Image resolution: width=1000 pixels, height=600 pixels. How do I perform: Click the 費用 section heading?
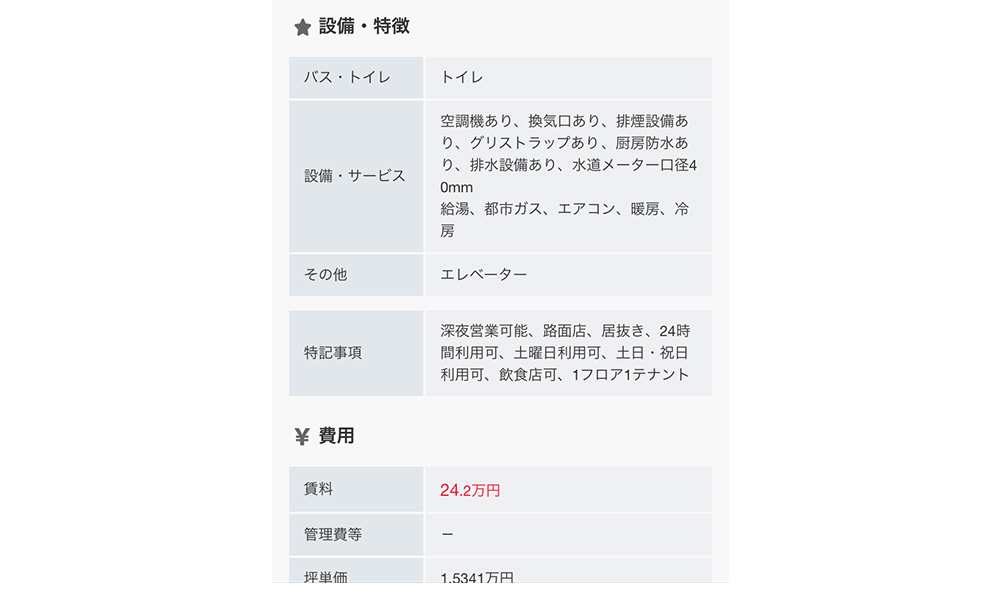click(337, 436)
